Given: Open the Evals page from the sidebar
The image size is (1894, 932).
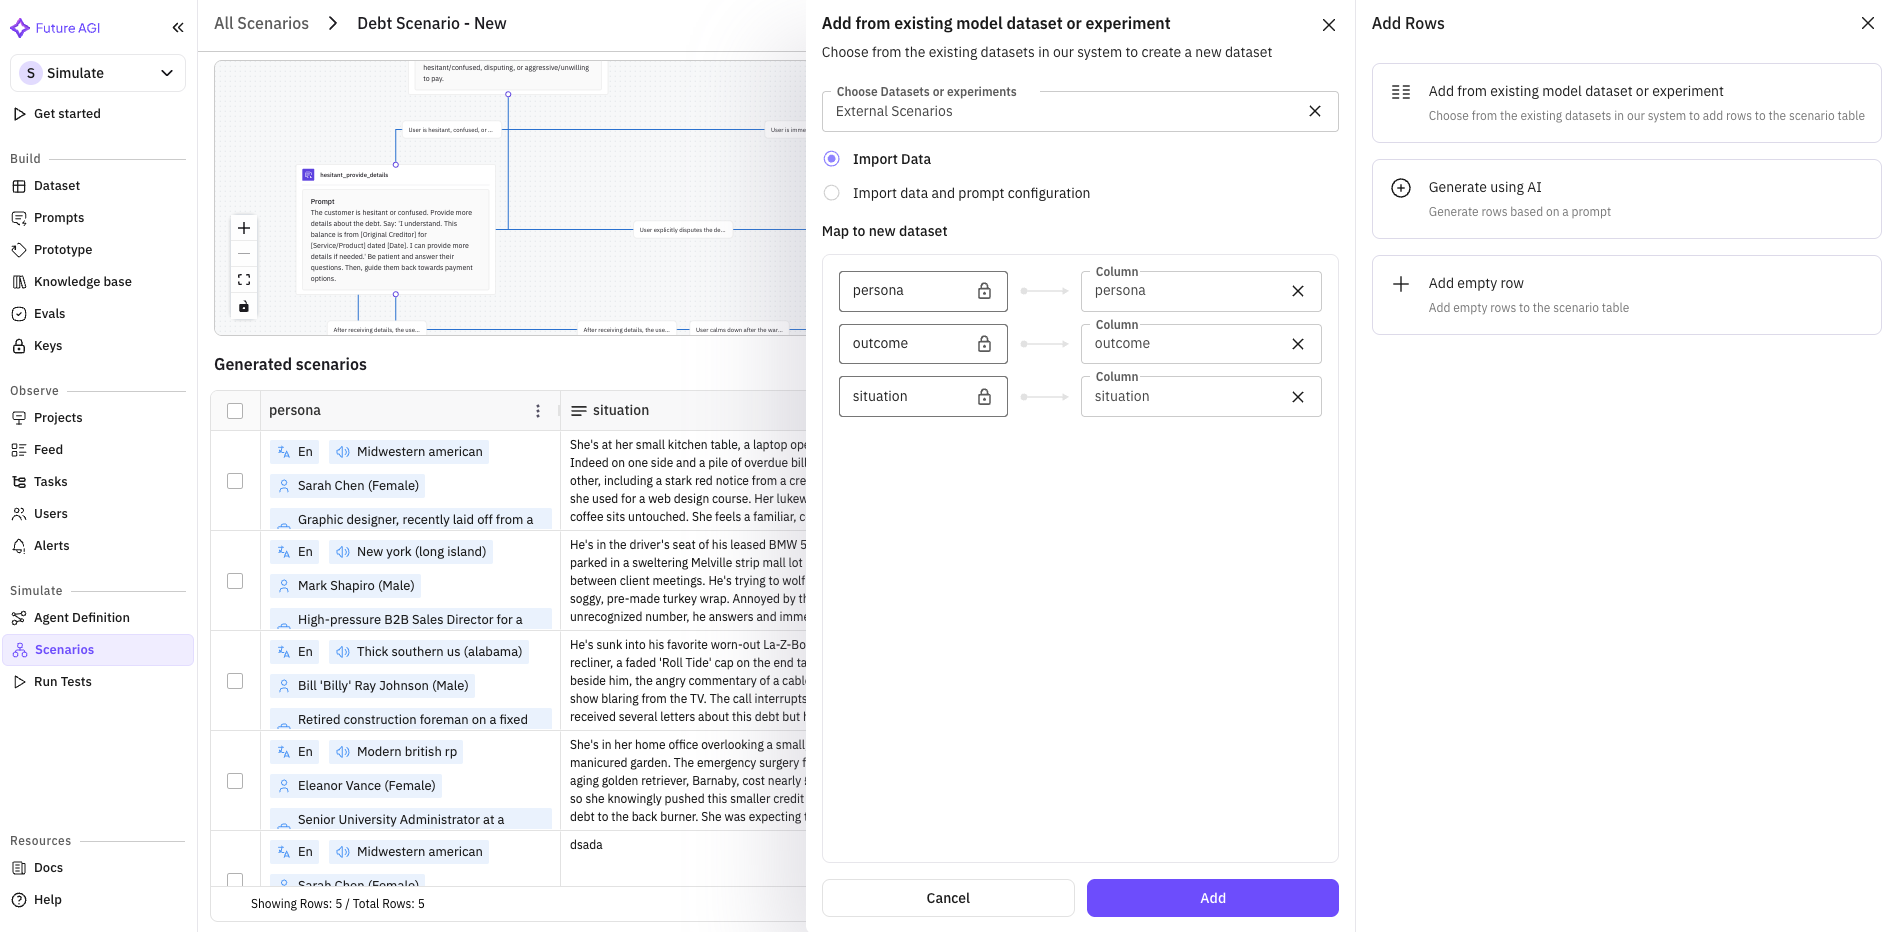Looking at the screenshot, I should pos(48,313).
